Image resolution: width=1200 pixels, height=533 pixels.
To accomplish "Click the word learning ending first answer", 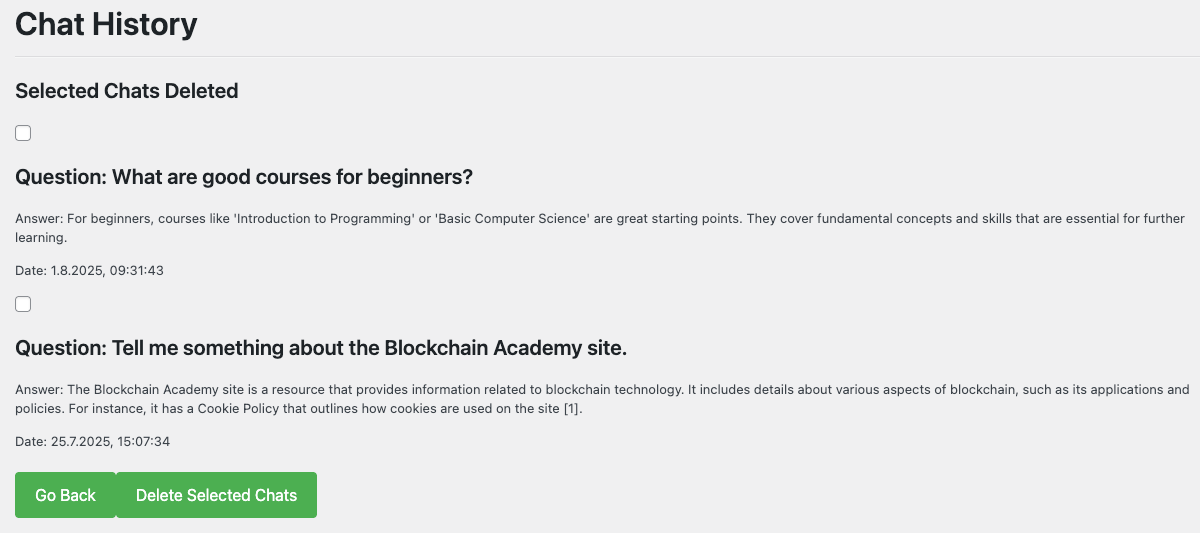I will point(39,238).
